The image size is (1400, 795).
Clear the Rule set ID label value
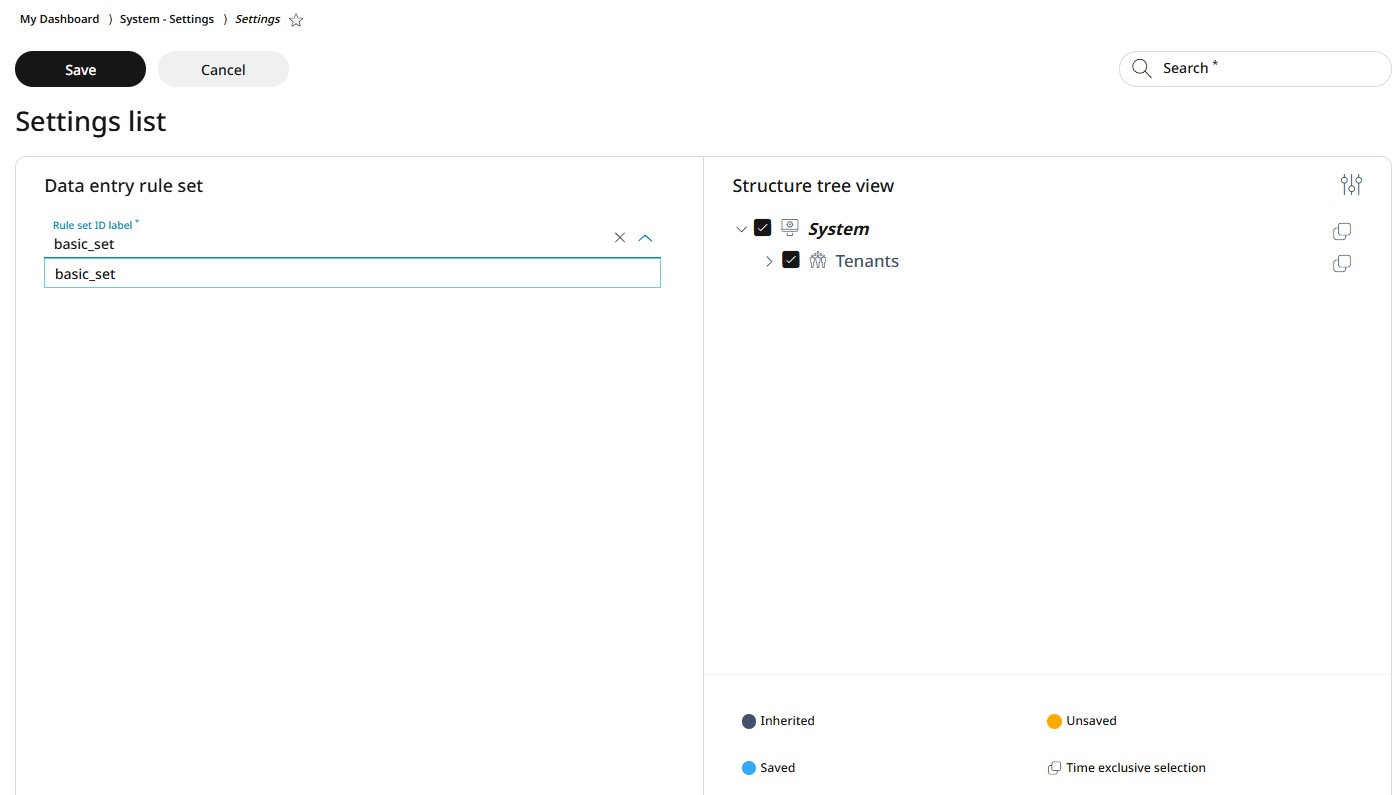pyautogui.click(x=620, y=237)
